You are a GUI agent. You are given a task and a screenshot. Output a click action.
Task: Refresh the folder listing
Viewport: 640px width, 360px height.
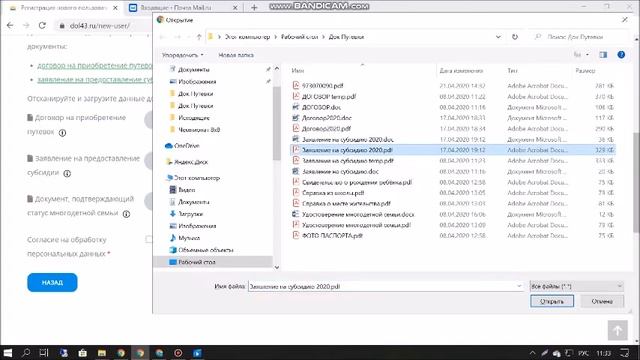point(515,37)
